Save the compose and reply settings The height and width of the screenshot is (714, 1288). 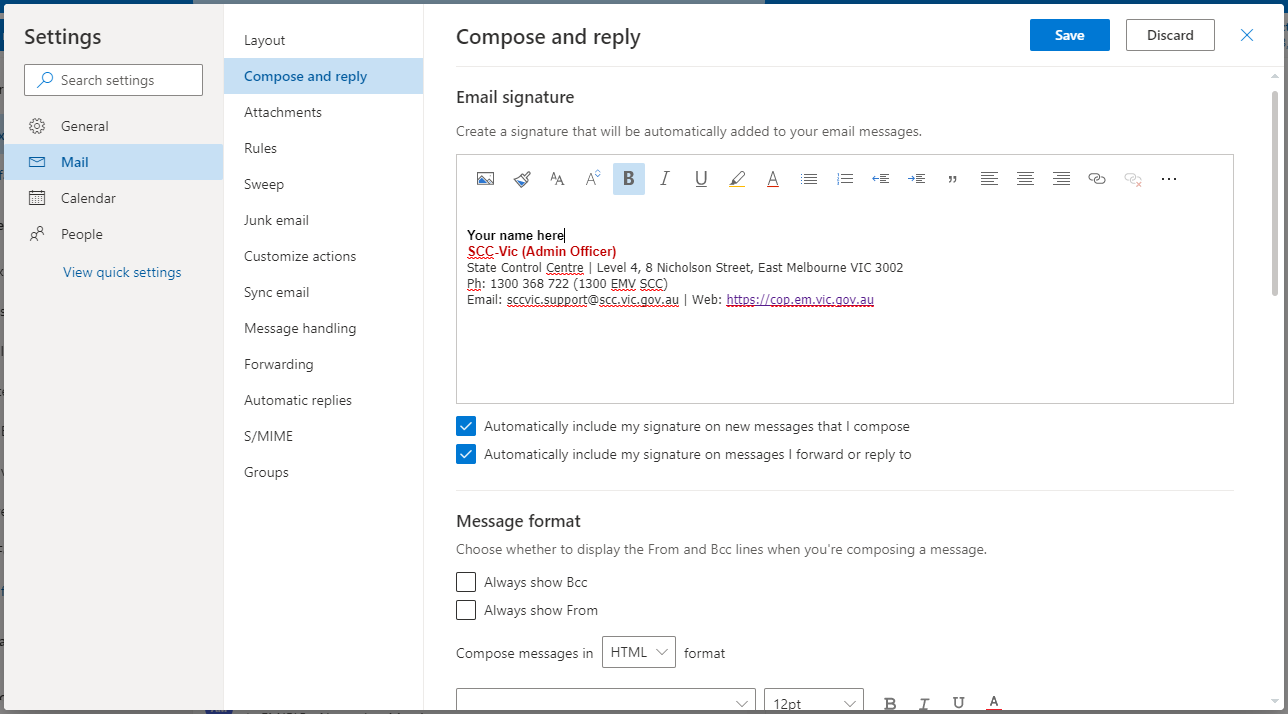click(1069, 35)
